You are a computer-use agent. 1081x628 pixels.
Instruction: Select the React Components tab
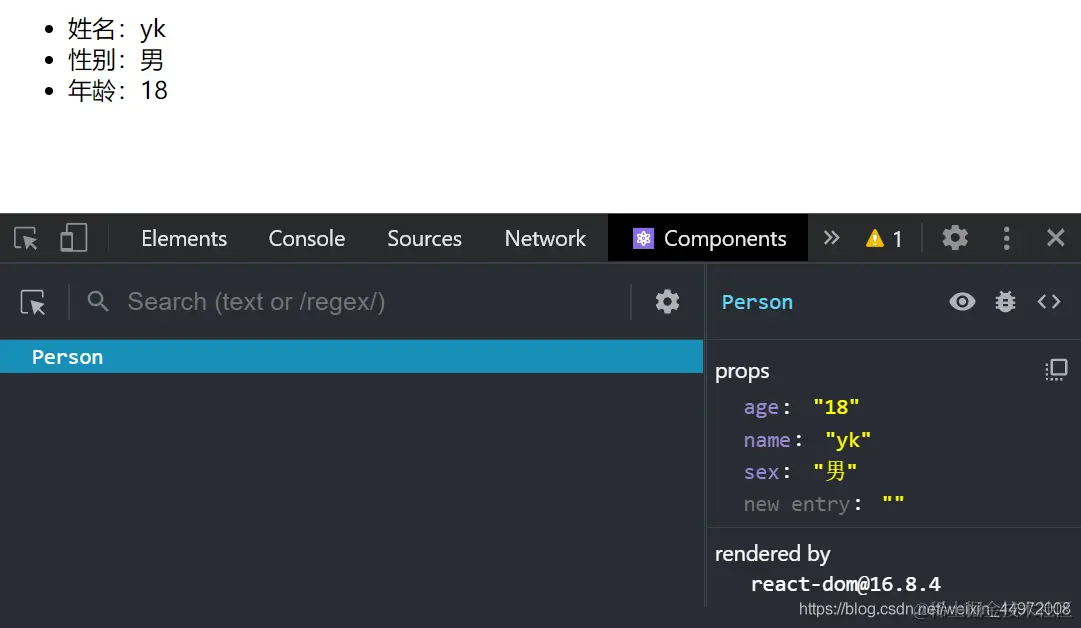point(709,238)
